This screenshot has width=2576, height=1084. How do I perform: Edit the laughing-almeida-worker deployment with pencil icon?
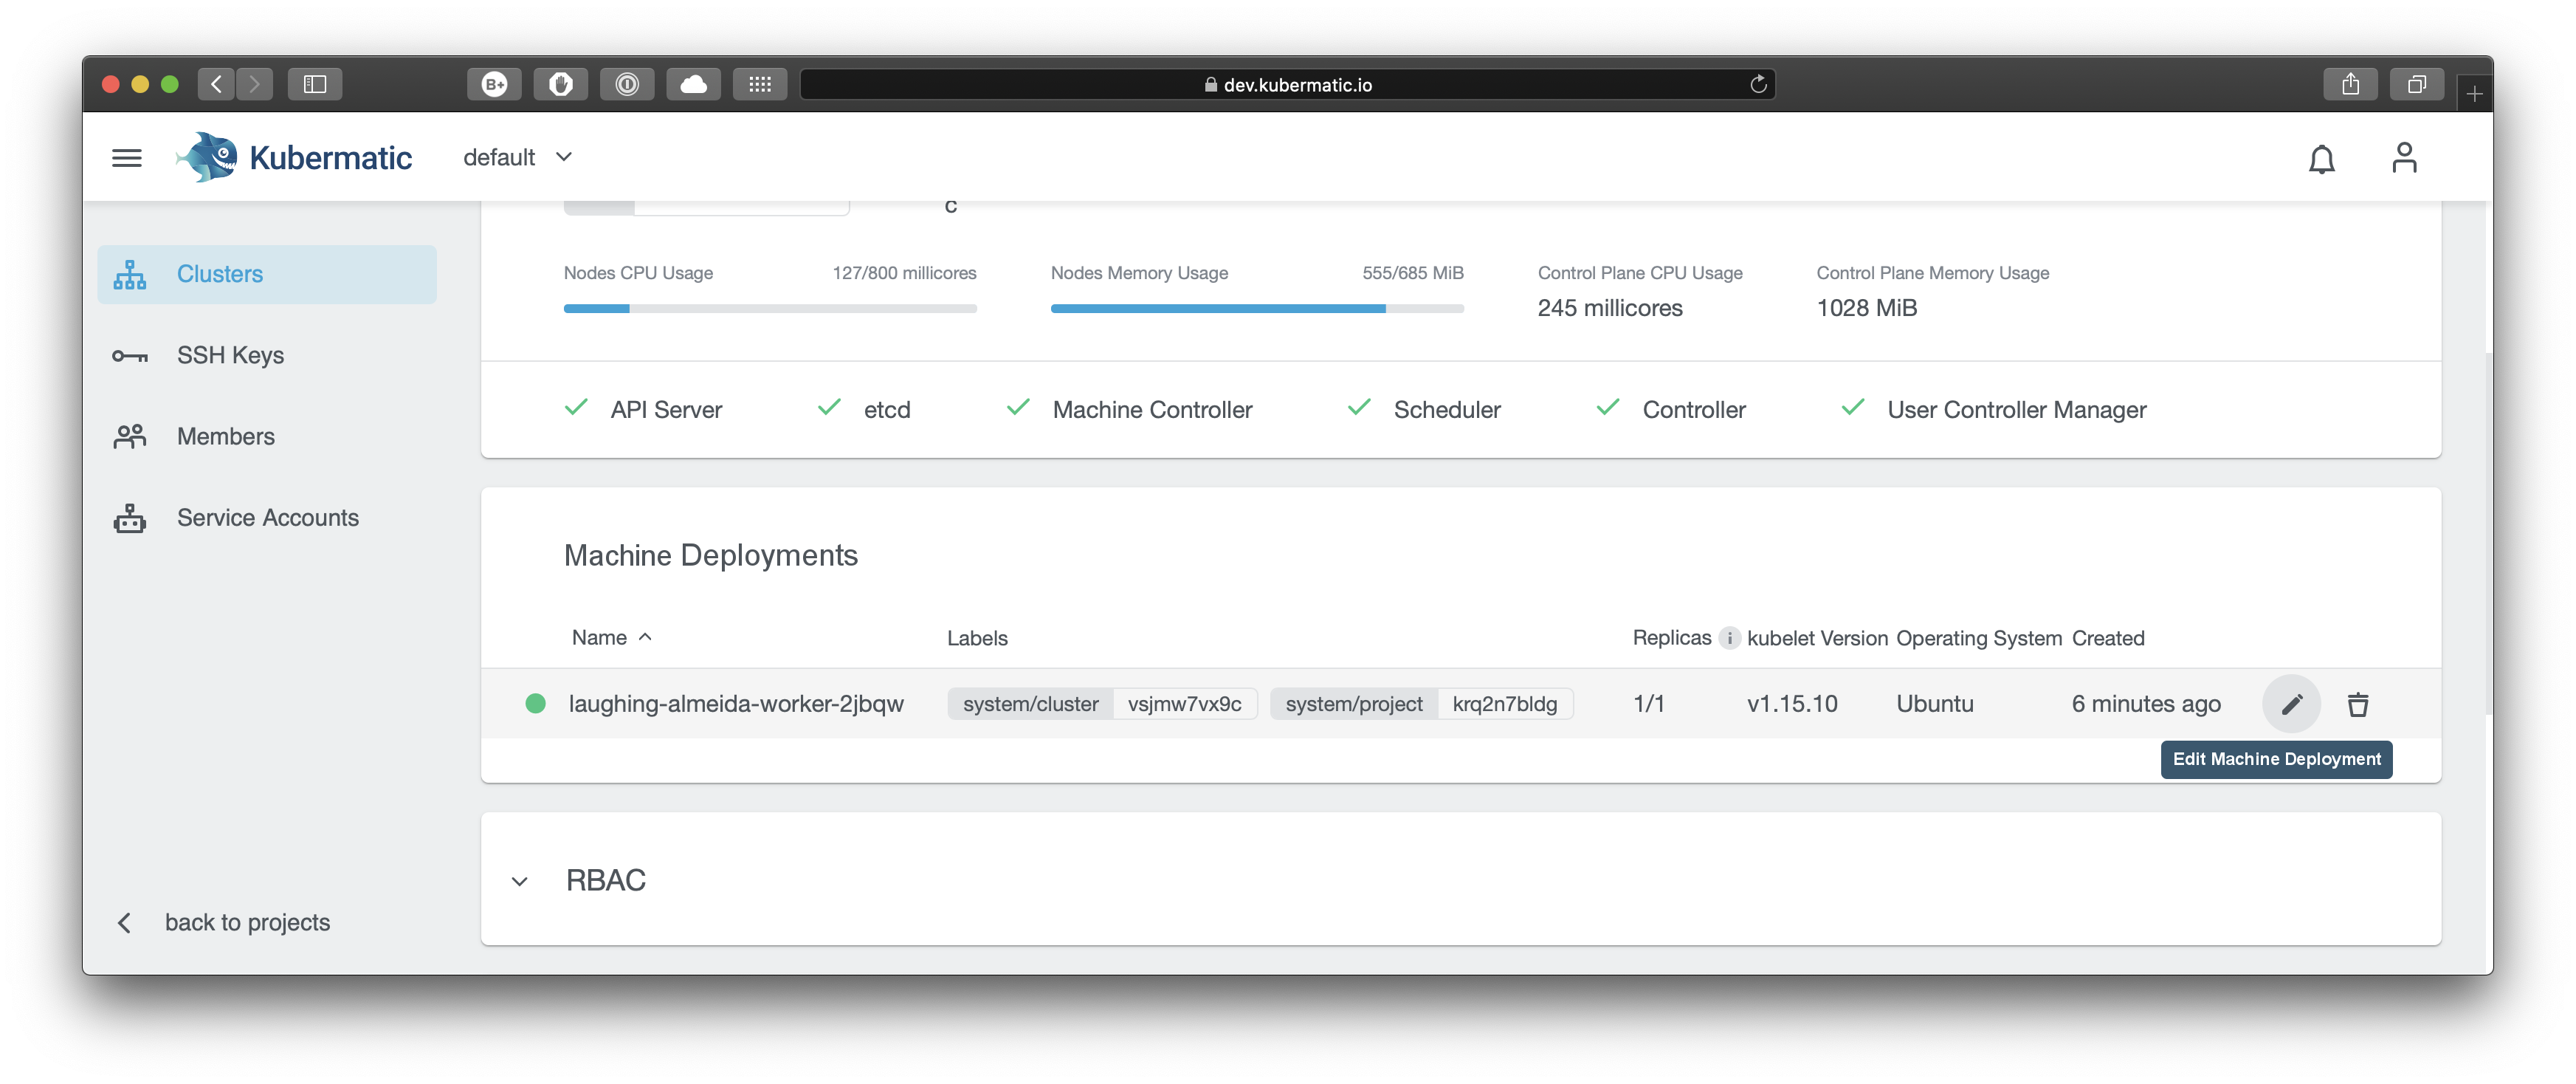2292,703
